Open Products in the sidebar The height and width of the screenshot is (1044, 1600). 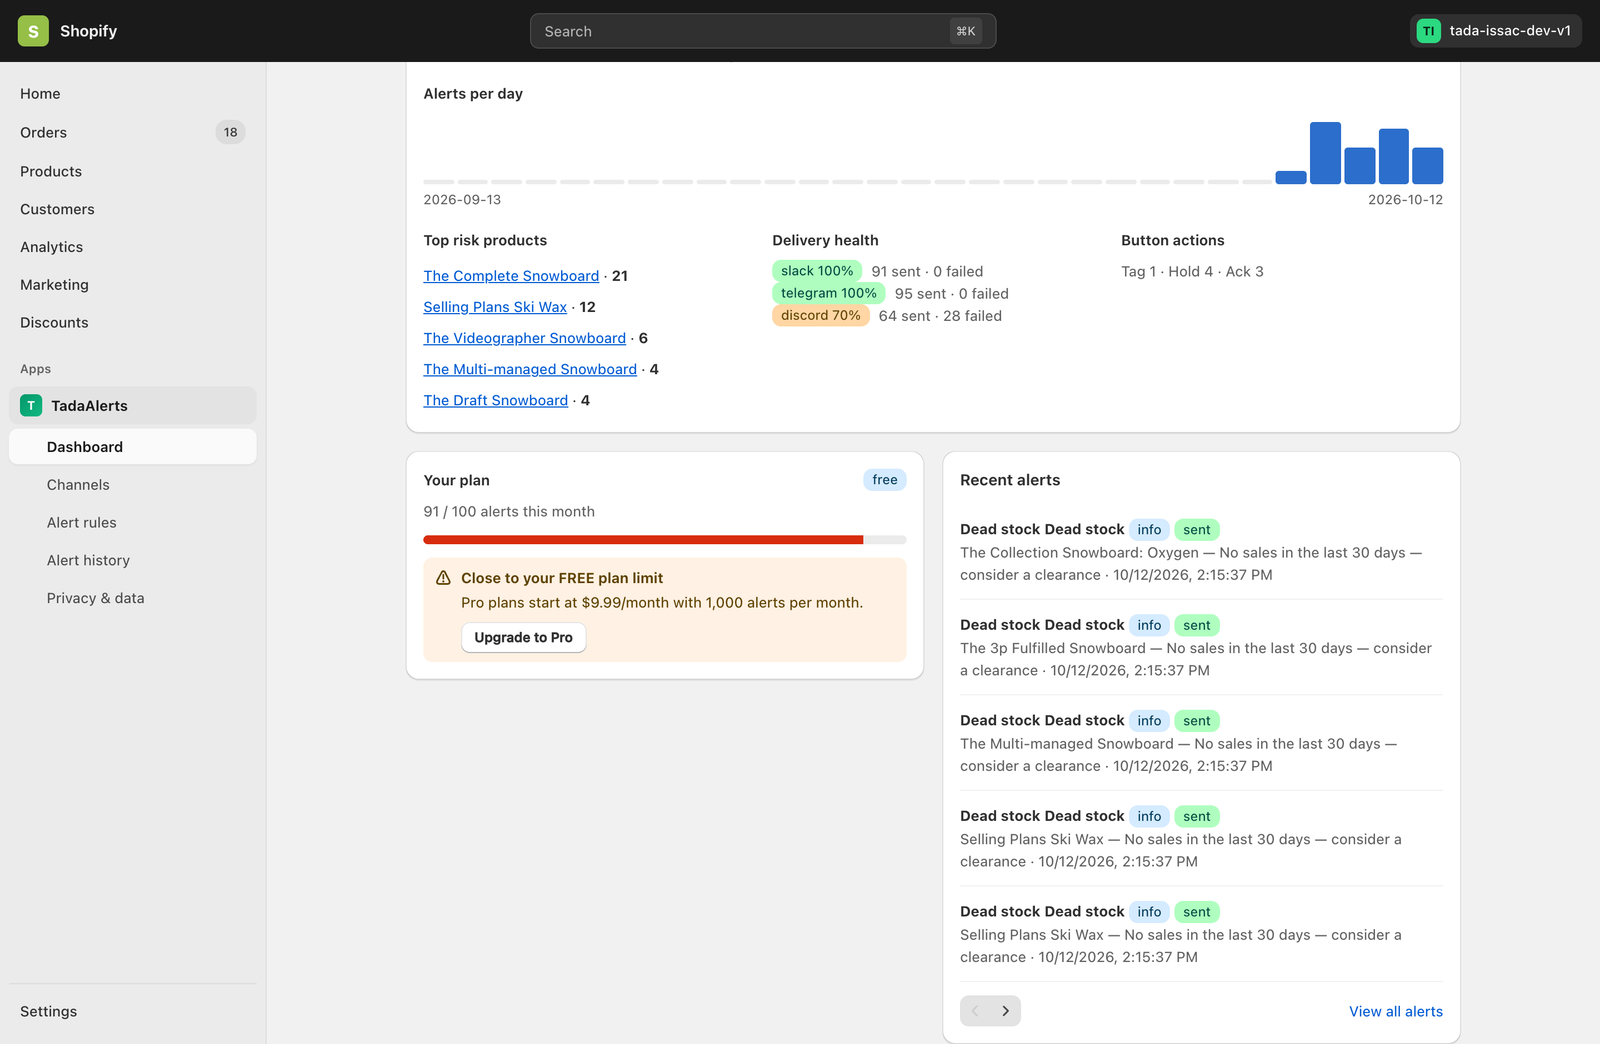click(x=132, y=171)
